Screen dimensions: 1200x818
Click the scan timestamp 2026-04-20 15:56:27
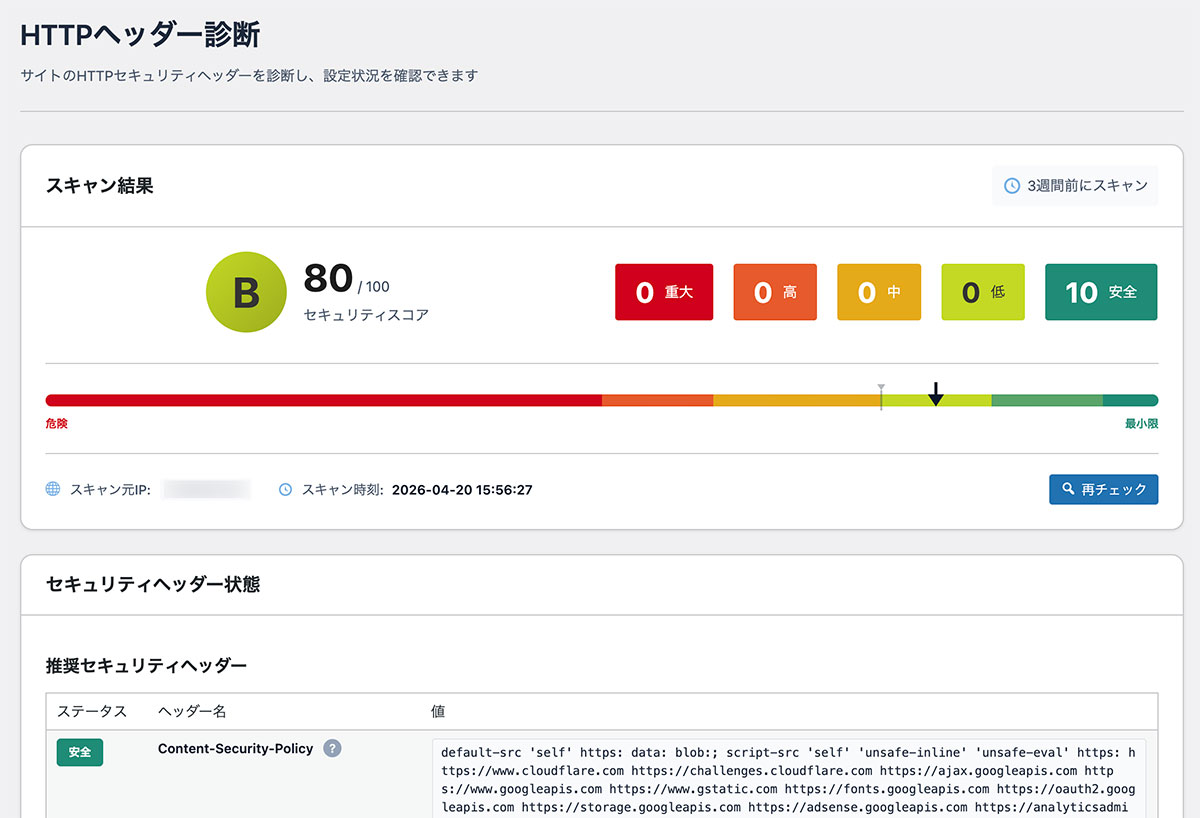[462, 490]
